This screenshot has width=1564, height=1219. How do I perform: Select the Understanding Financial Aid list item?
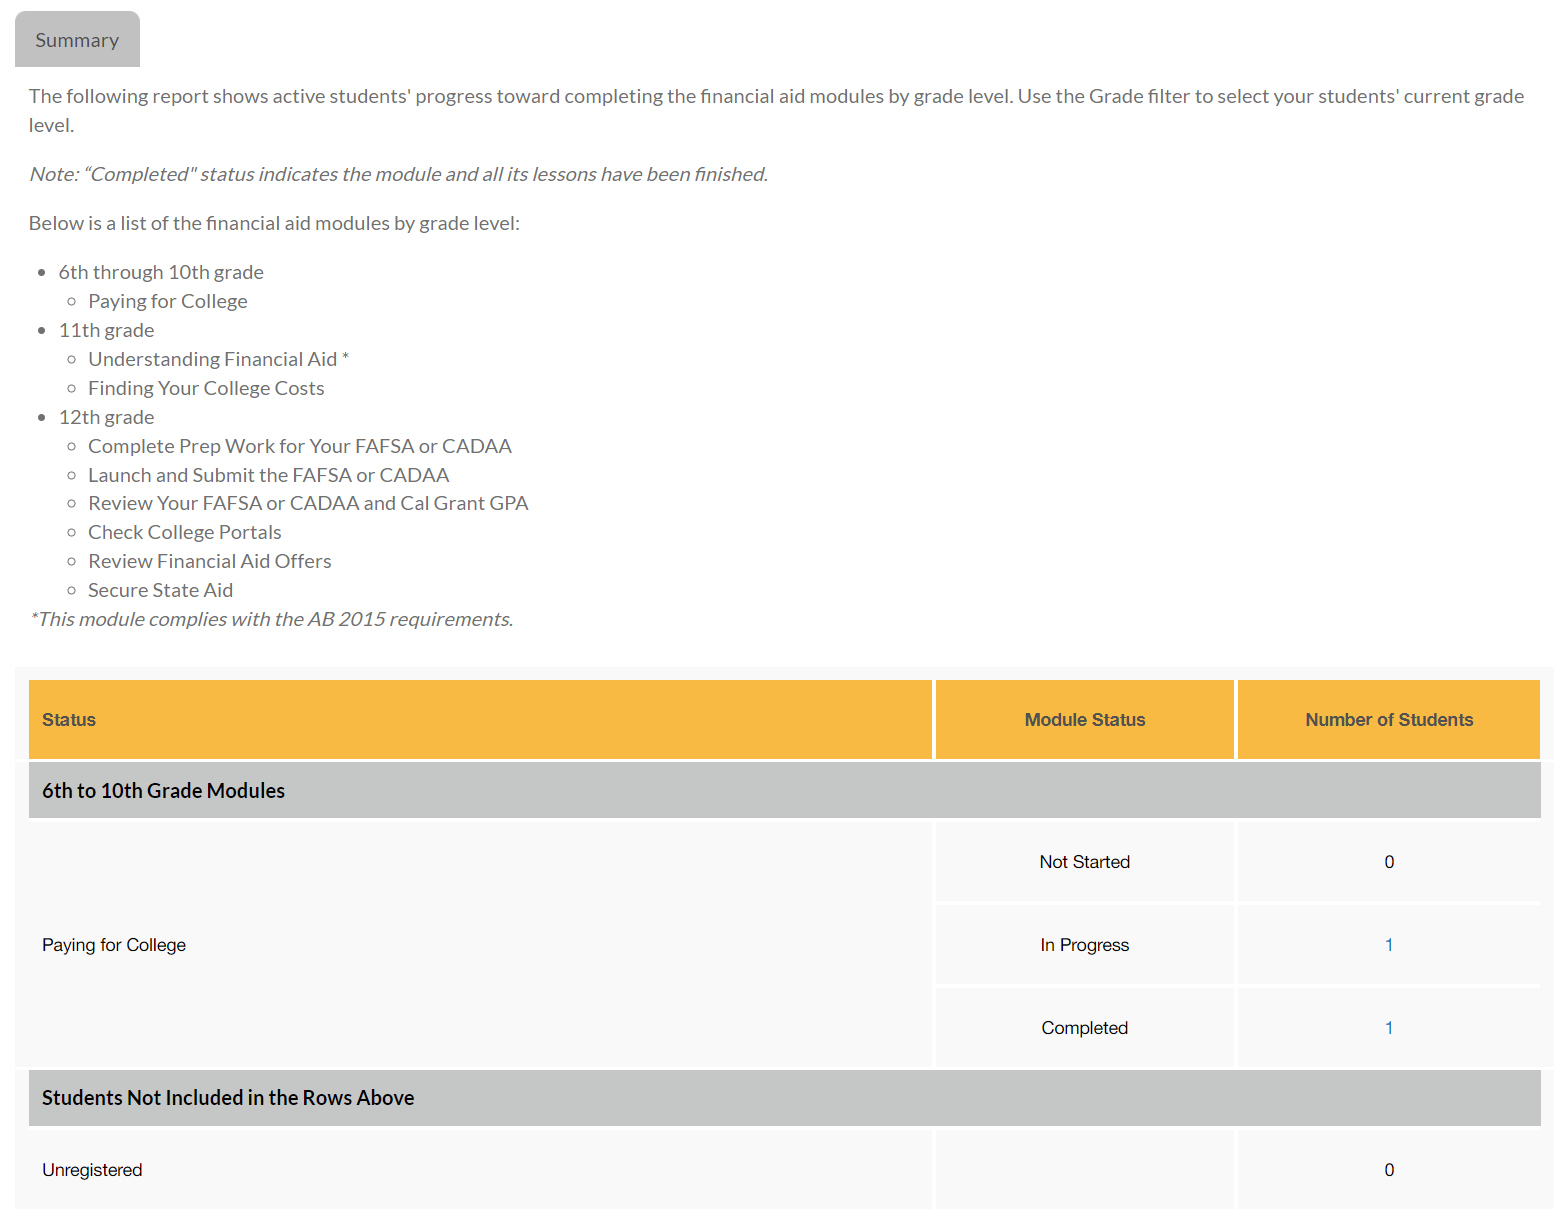(217, 358)
